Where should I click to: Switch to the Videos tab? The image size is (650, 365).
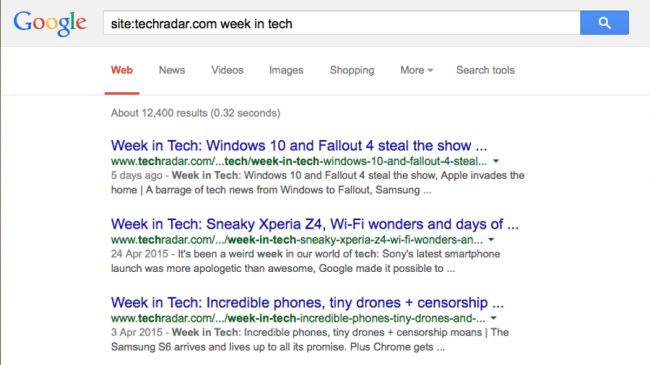(x=227, y=70)
